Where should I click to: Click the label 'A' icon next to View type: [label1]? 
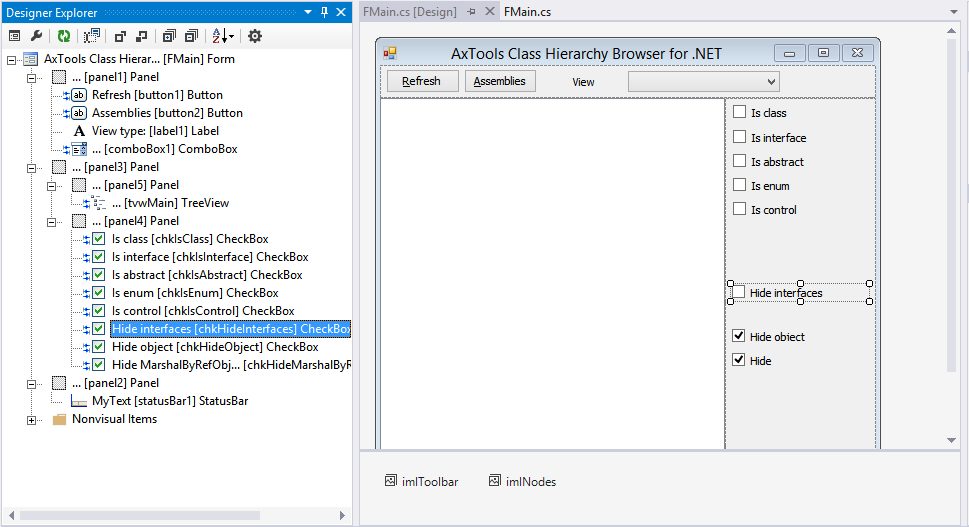pos(79,131)
